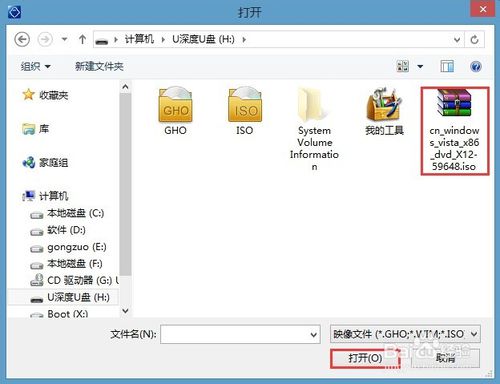Image resolution: width=500 pixels, height=384 pixels.
Task: Expand the chevron after U深度U盘 (H:) breadcrumb
Action: point(244,40)
